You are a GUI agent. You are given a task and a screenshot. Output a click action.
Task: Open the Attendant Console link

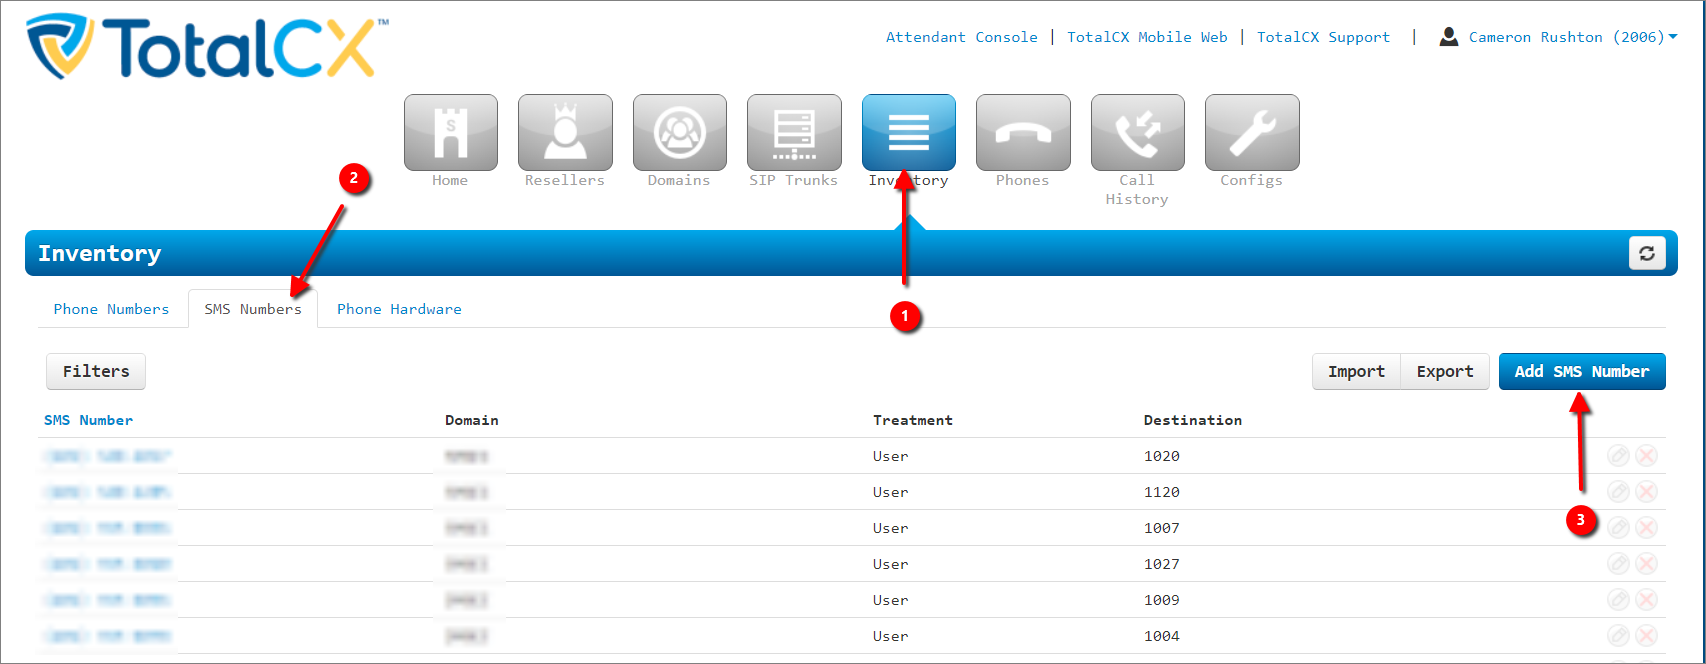(x=962, y=37)
